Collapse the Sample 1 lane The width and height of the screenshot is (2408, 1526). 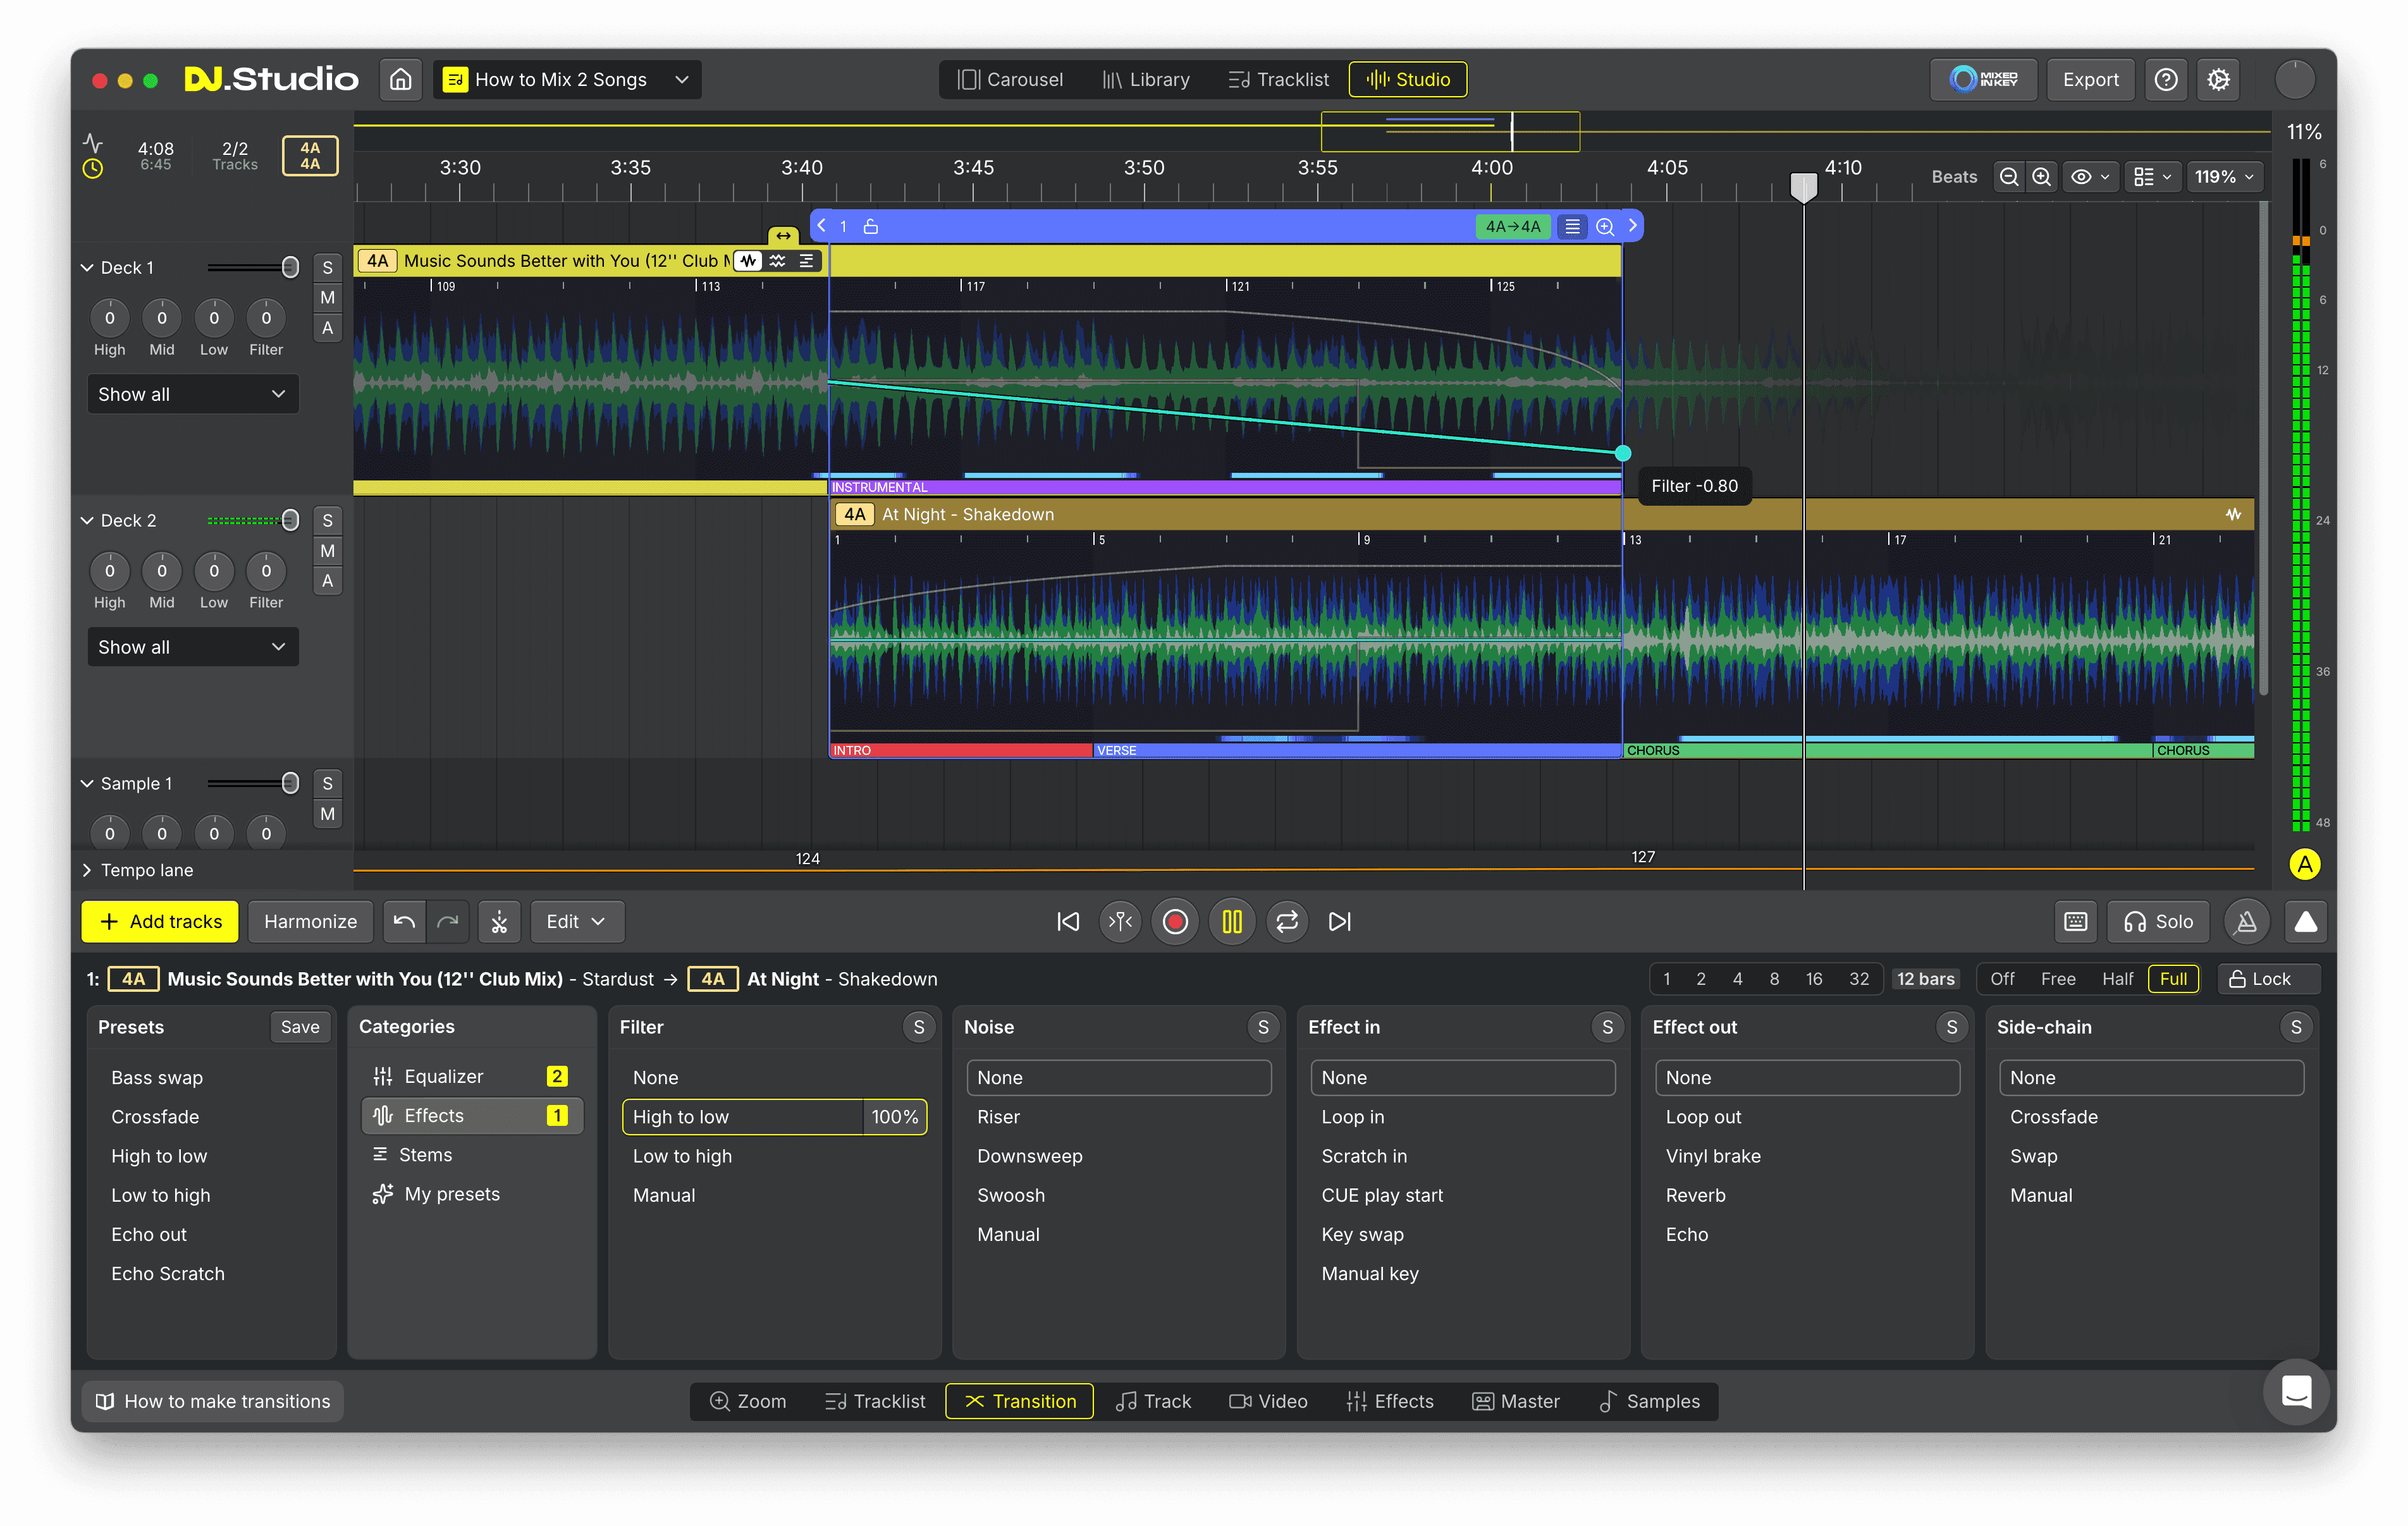[x=86, y=783]
